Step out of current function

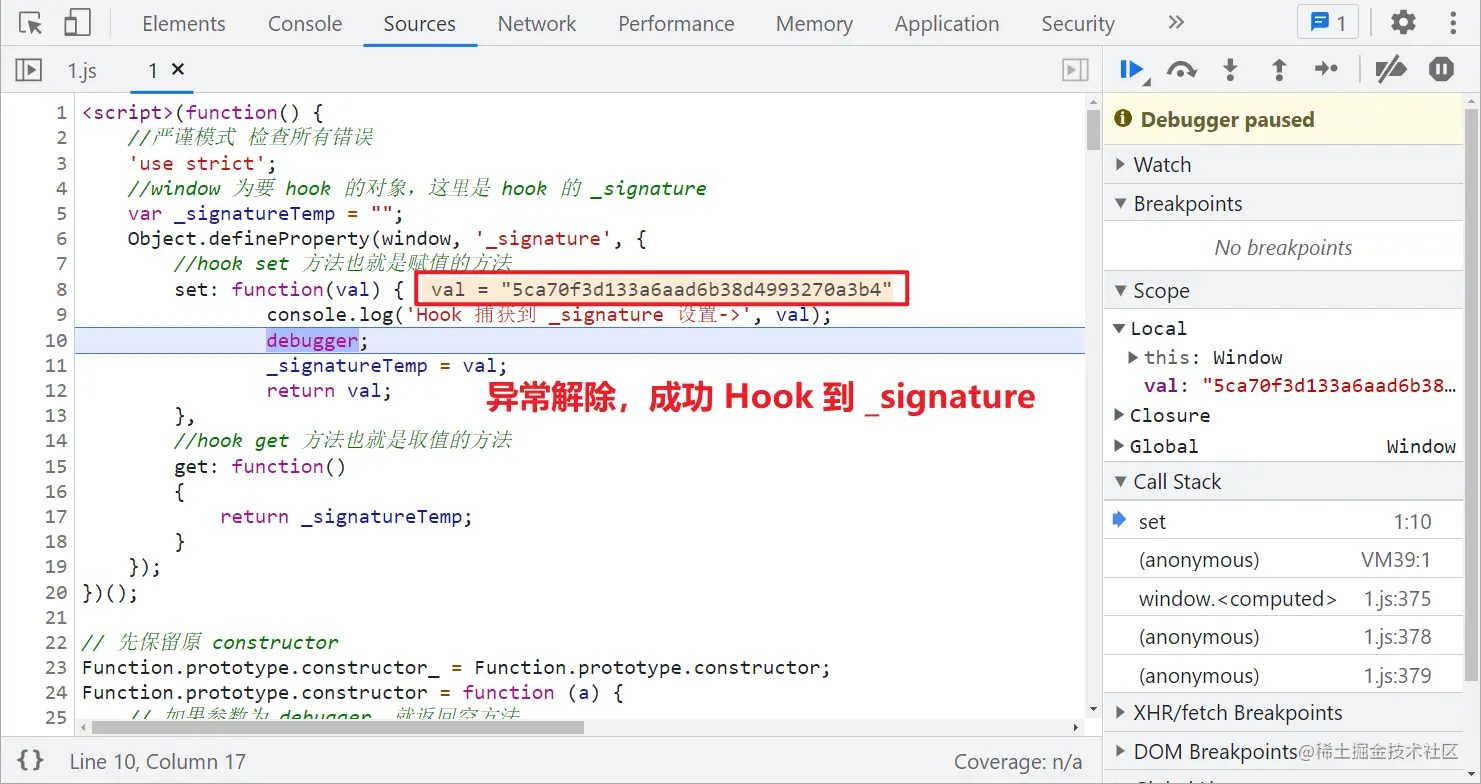[x=1278, y=70]
